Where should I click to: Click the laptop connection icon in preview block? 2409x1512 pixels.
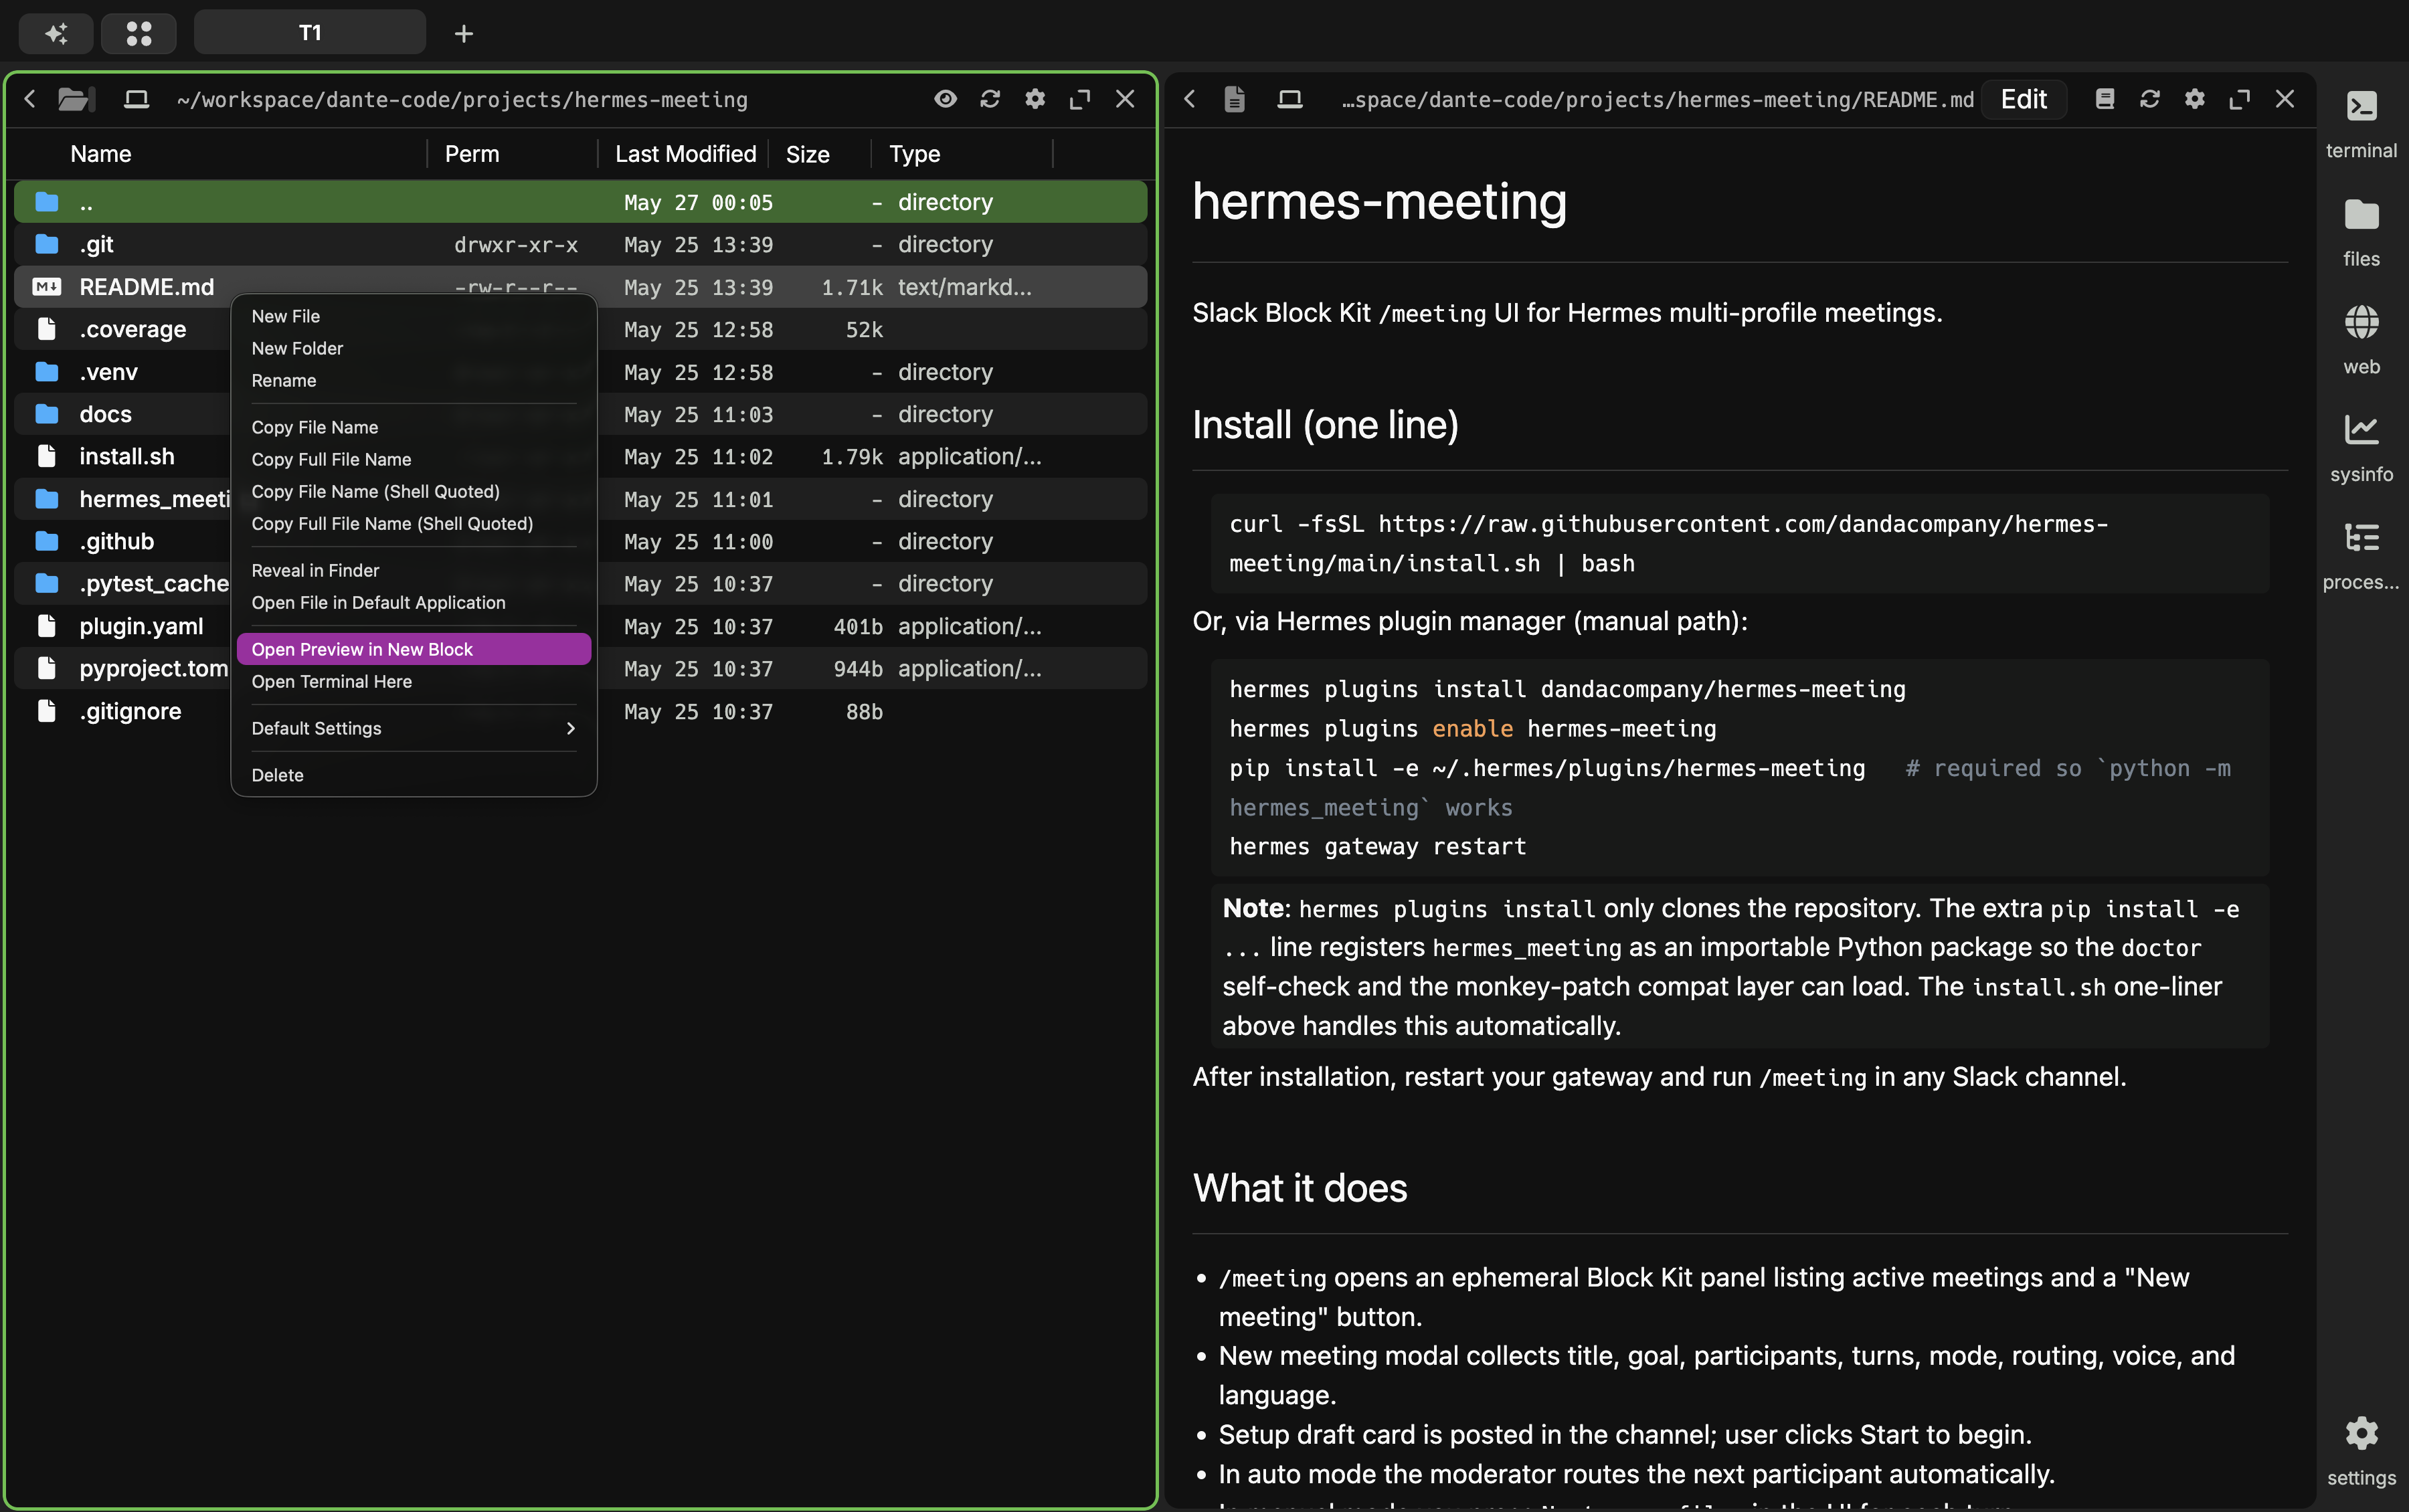pyautogui.click(x=1290, y=99)
